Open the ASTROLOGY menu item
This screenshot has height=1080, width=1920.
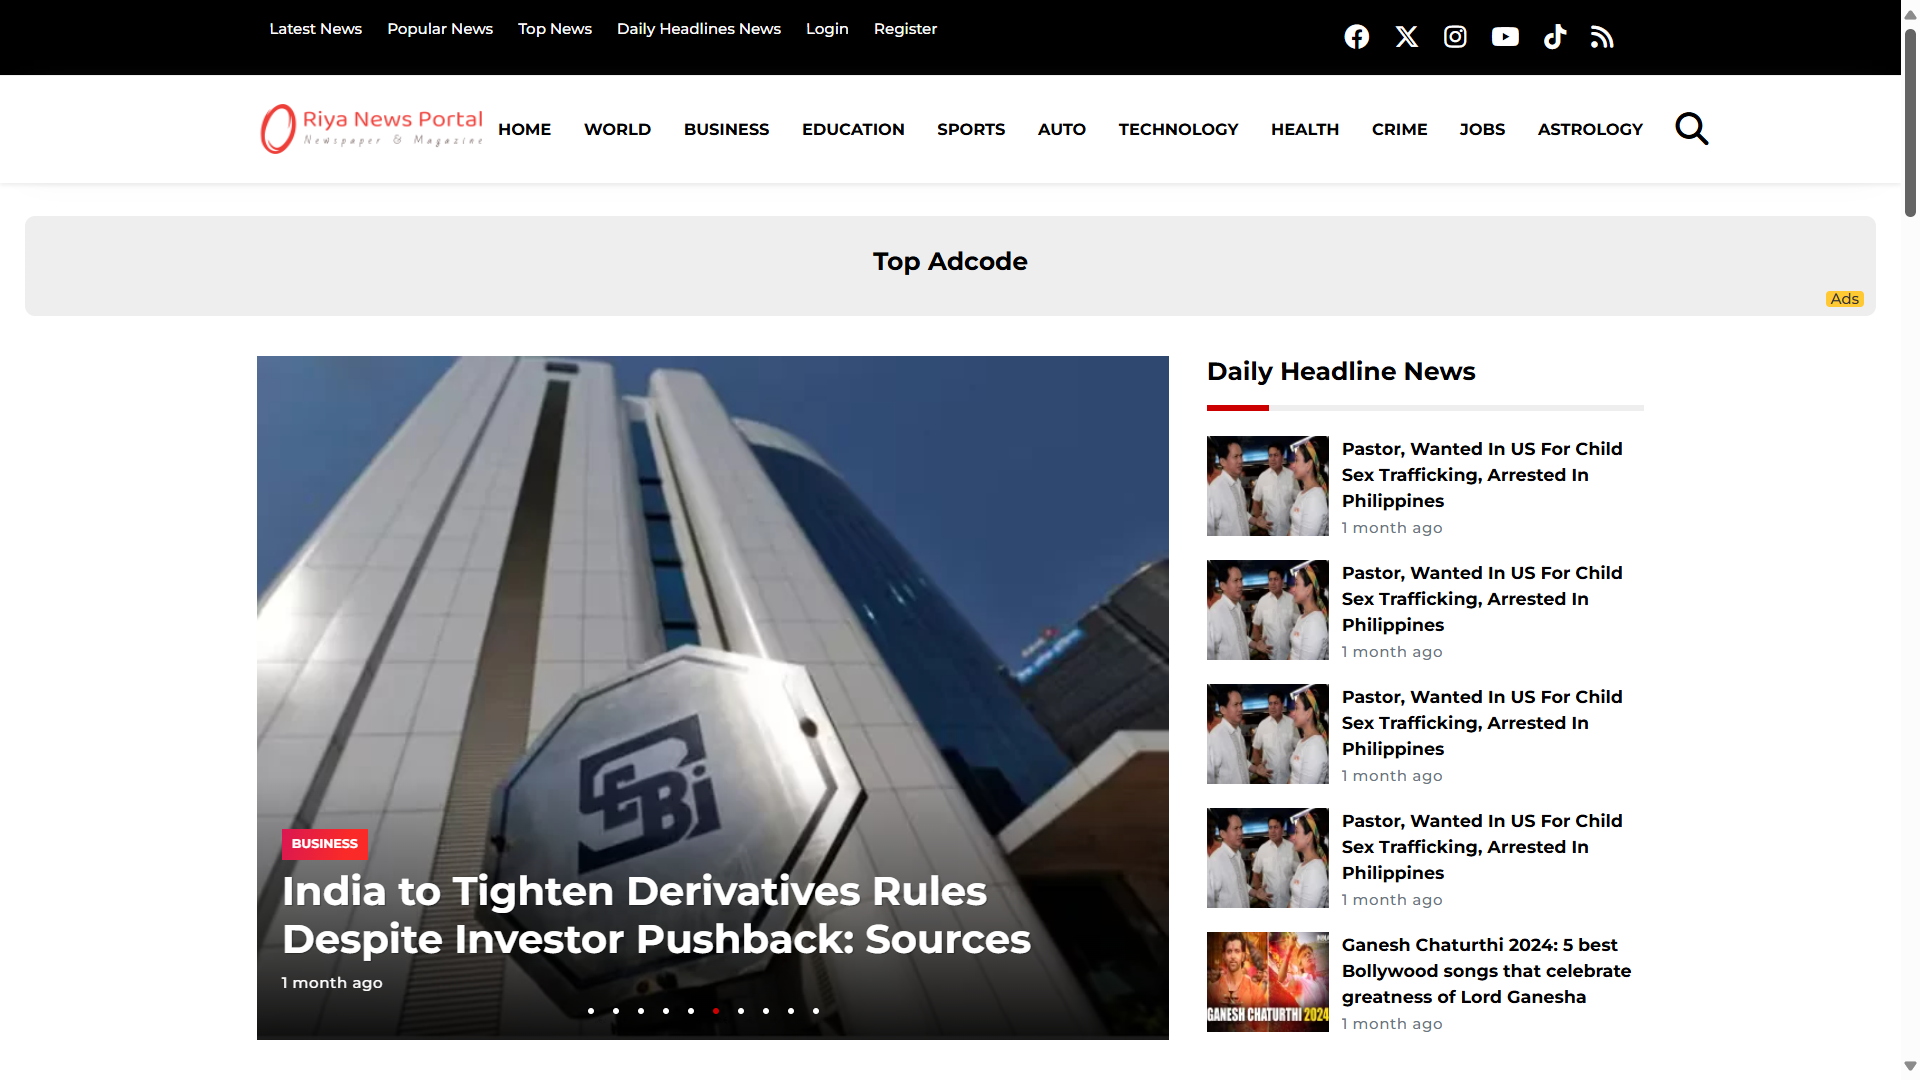(x=1589, y=129)
